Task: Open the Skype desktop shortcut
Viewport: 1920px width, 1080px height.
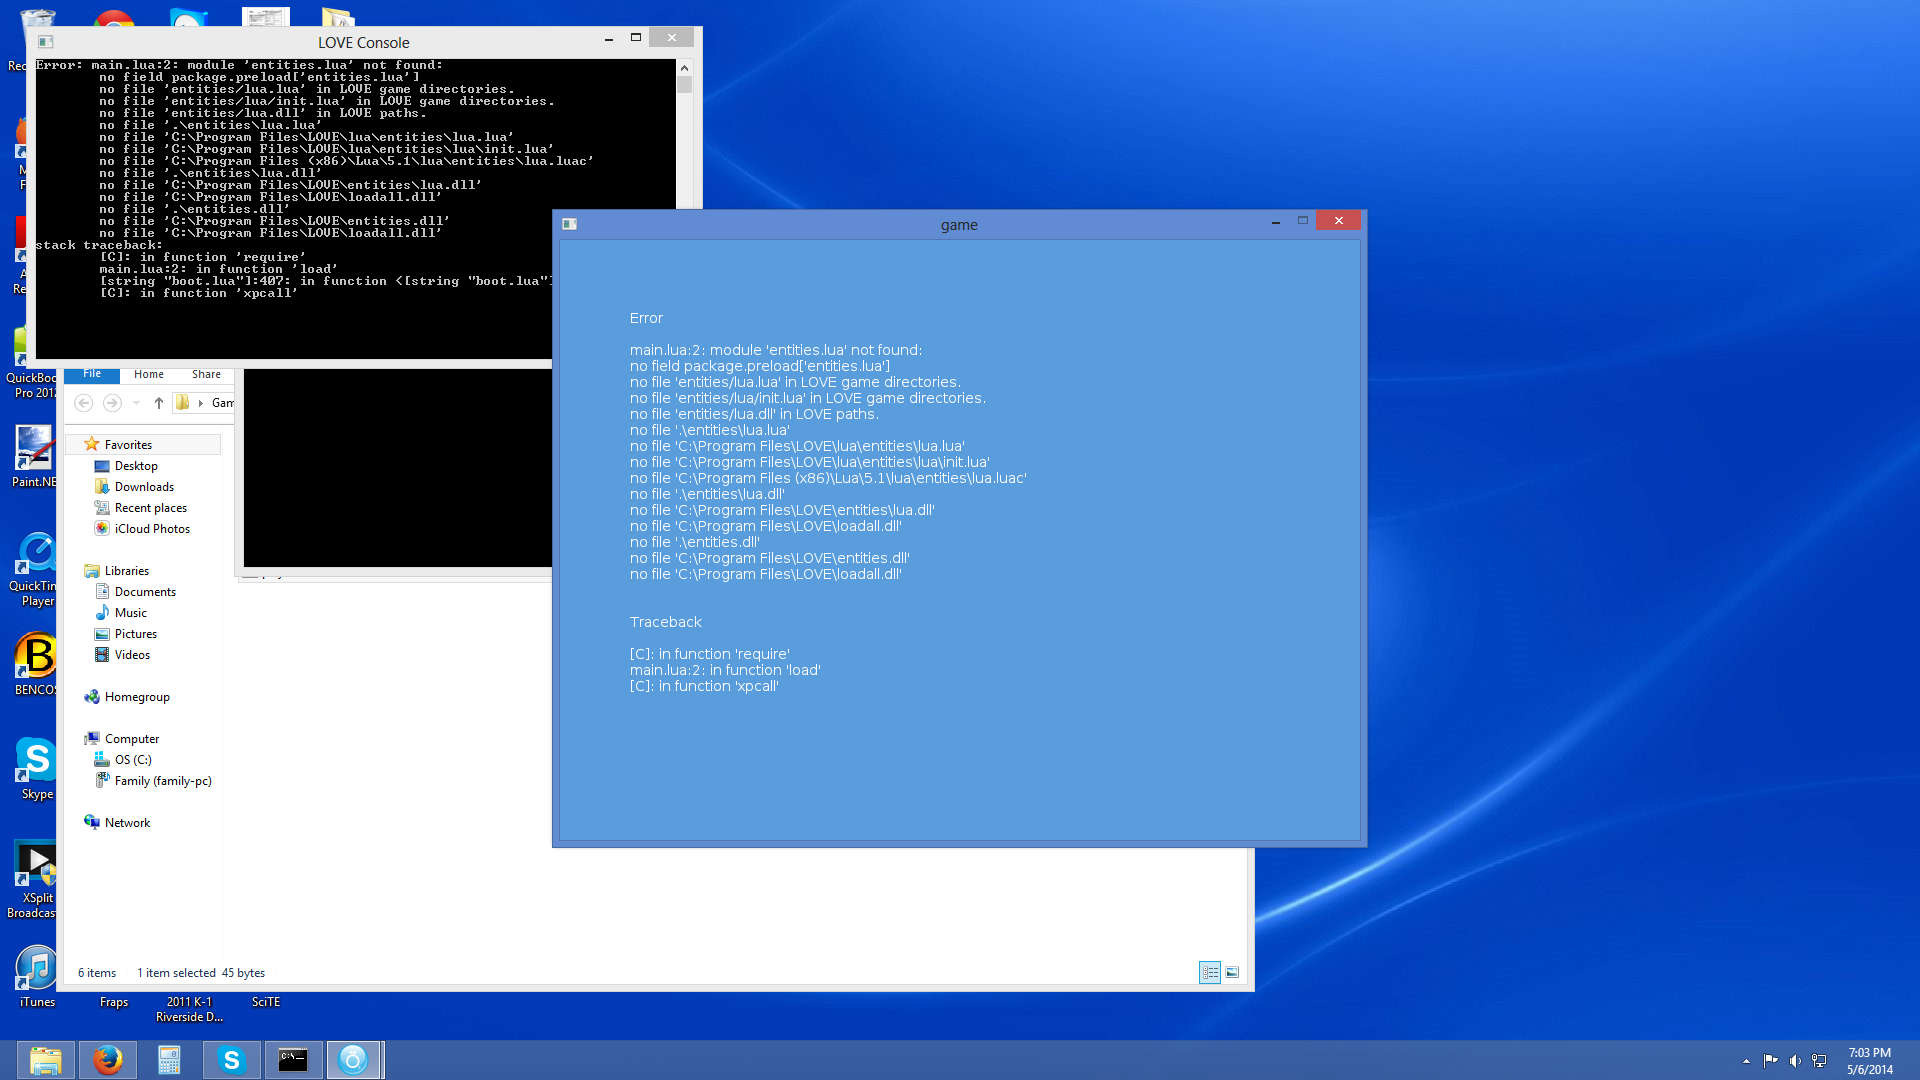Action: pos(37,768)
